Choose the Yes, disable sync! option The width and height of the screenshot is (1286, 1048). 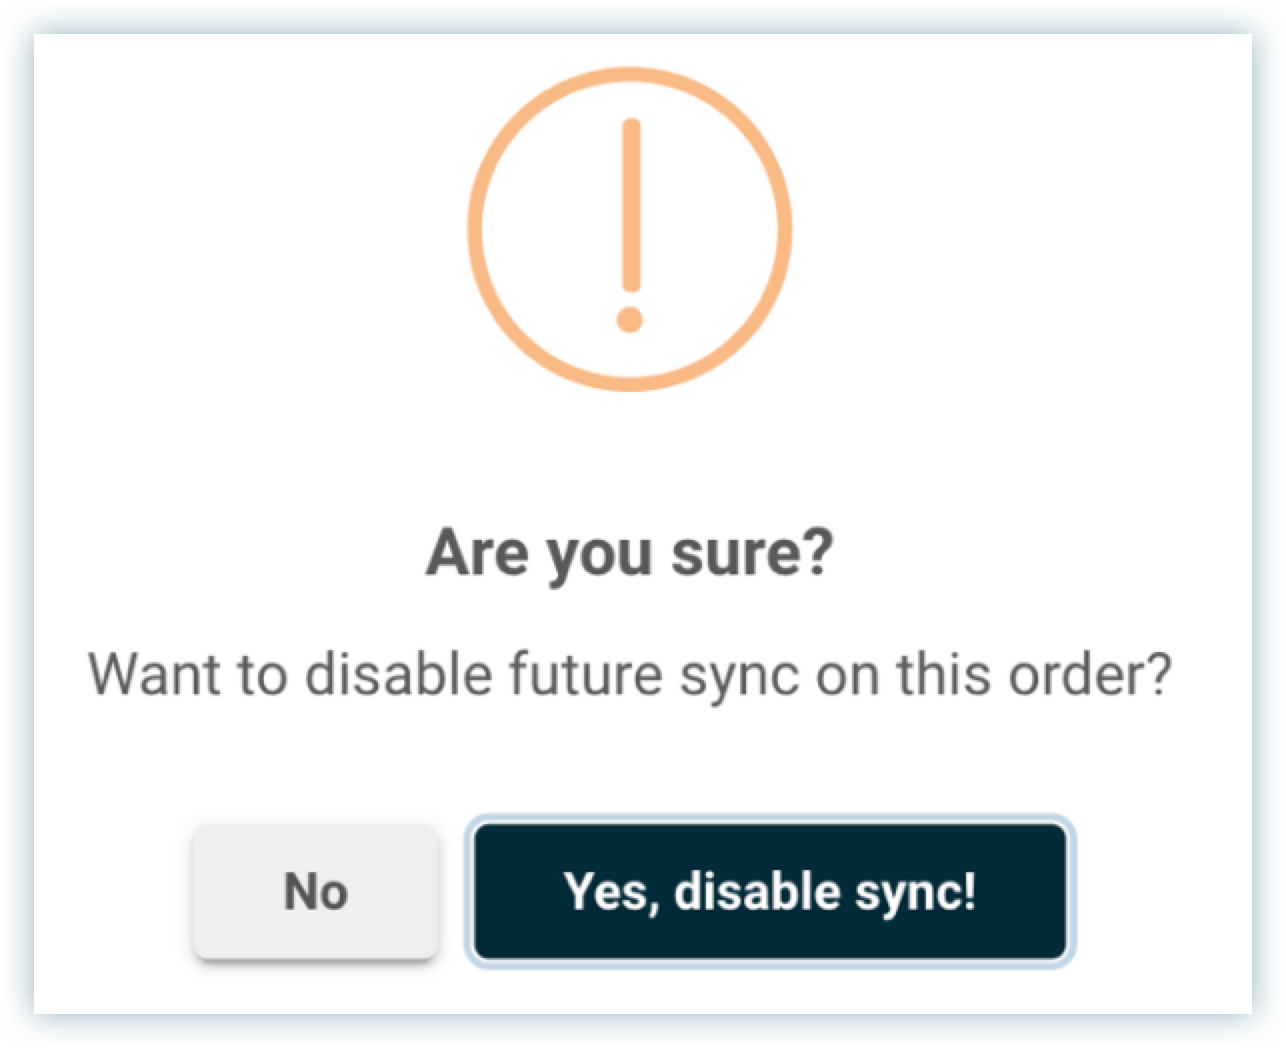tap(769, 891)
